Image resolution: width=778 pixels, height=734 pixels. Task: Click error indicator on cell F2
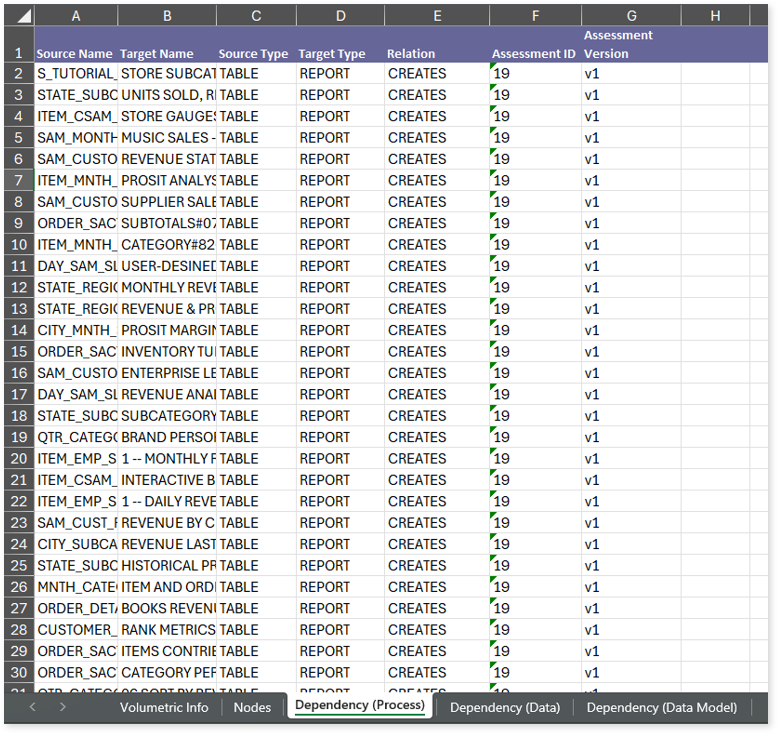coord(493,67)
